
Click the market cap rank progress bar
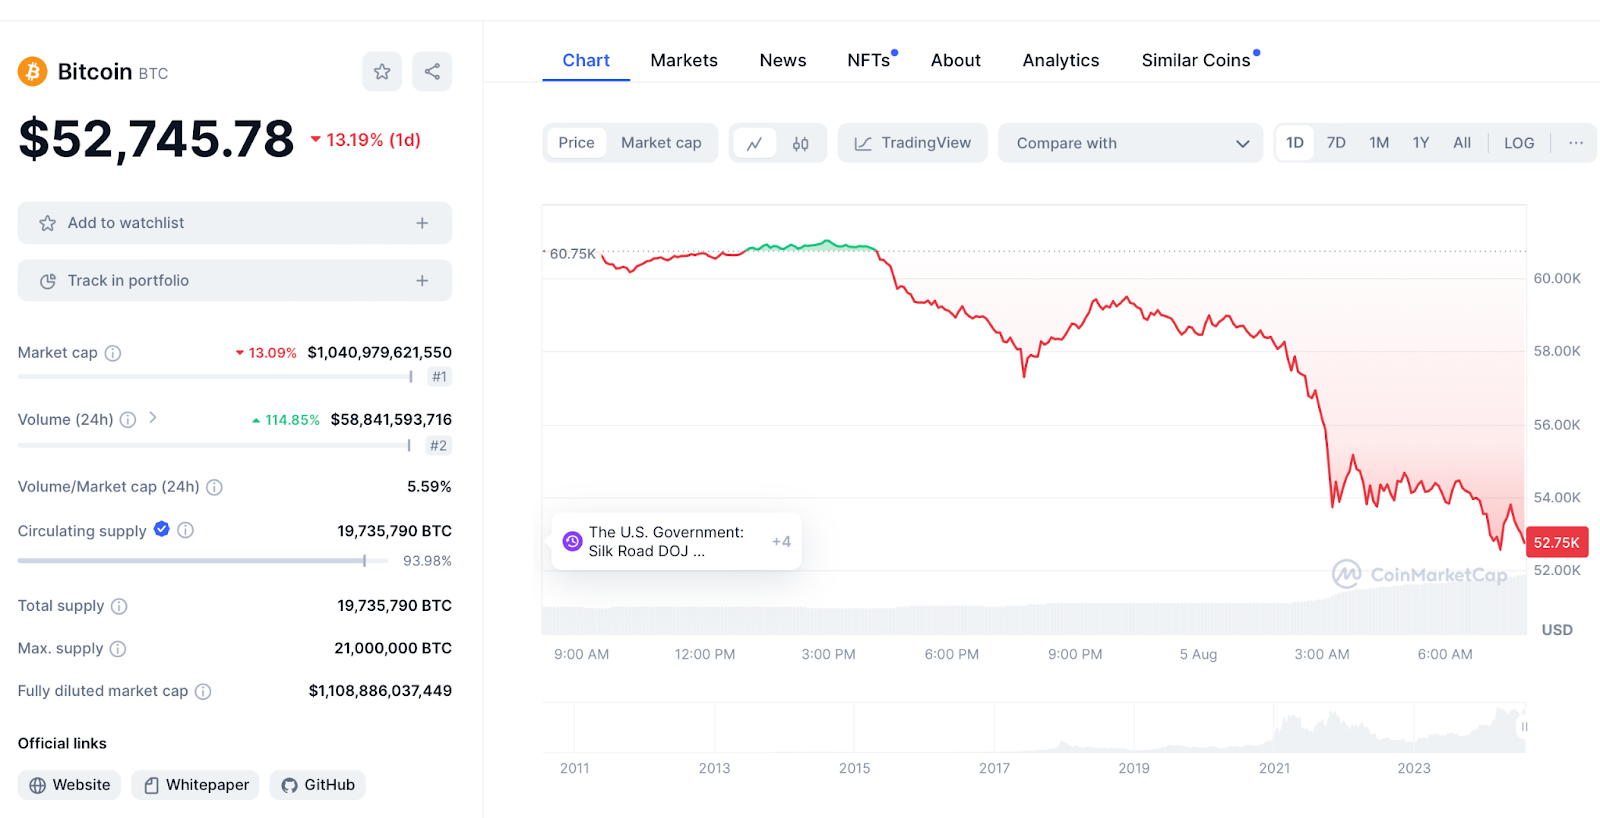click(215, 377)
